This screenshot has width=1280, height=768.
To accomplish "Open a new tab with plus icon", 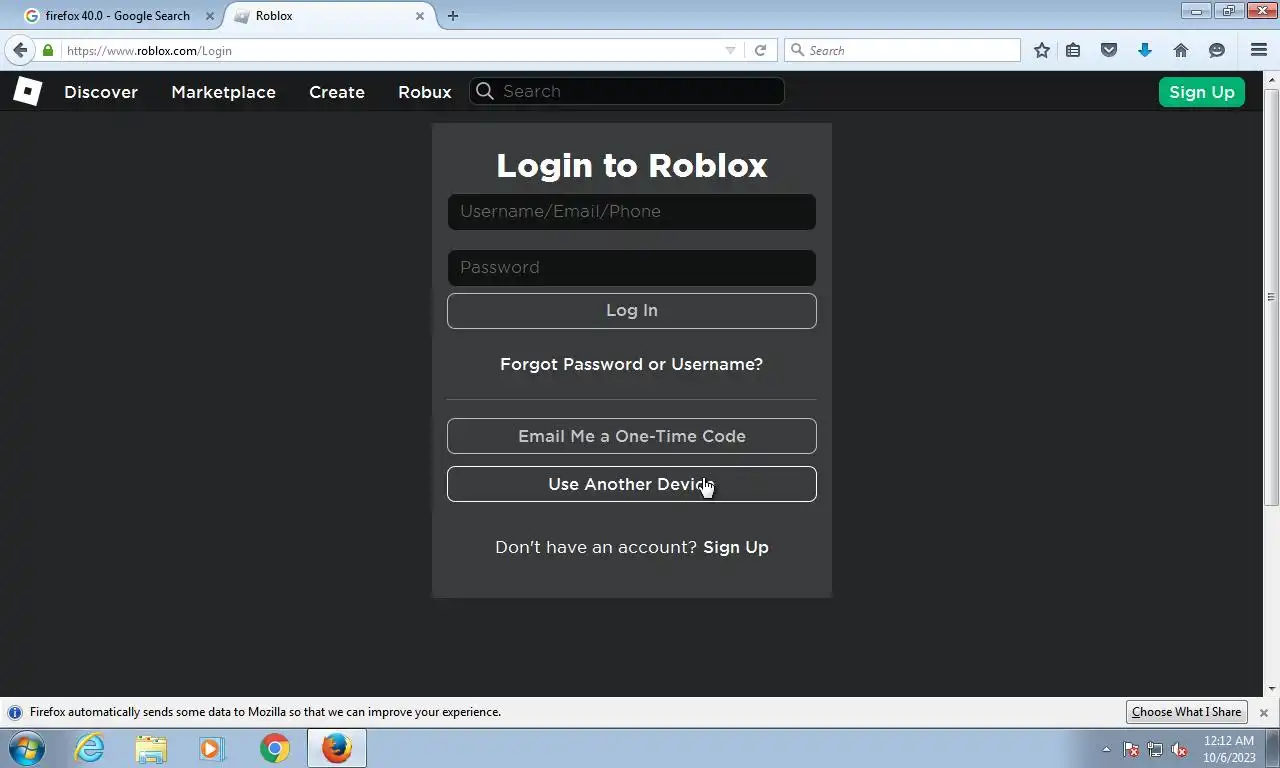I will tap(453, 16).
